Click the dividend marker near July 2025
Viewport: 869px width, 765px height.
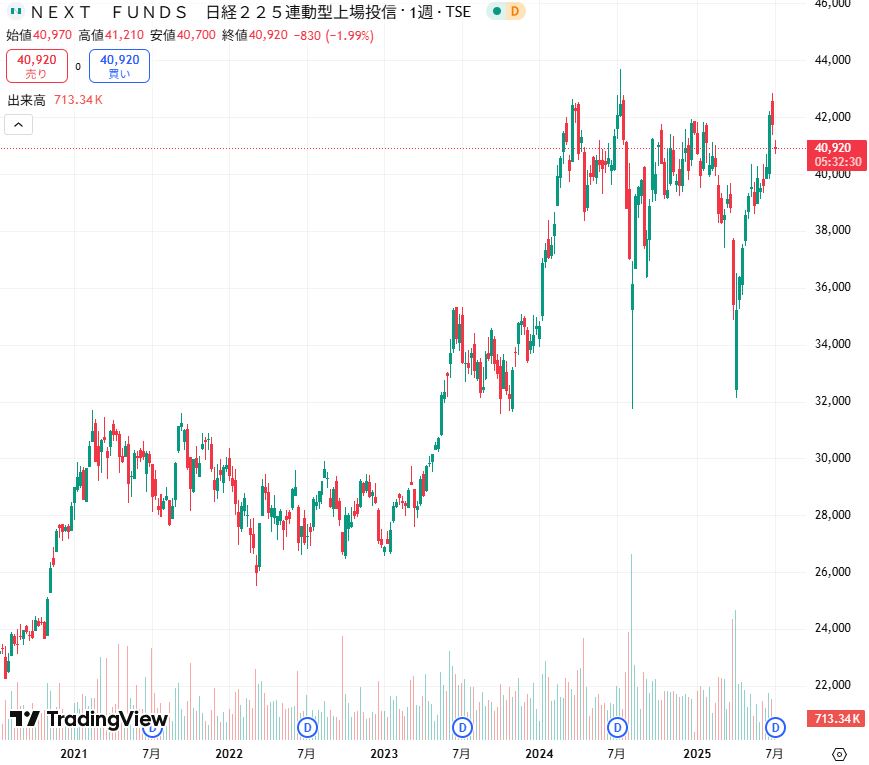click(774, 726)
